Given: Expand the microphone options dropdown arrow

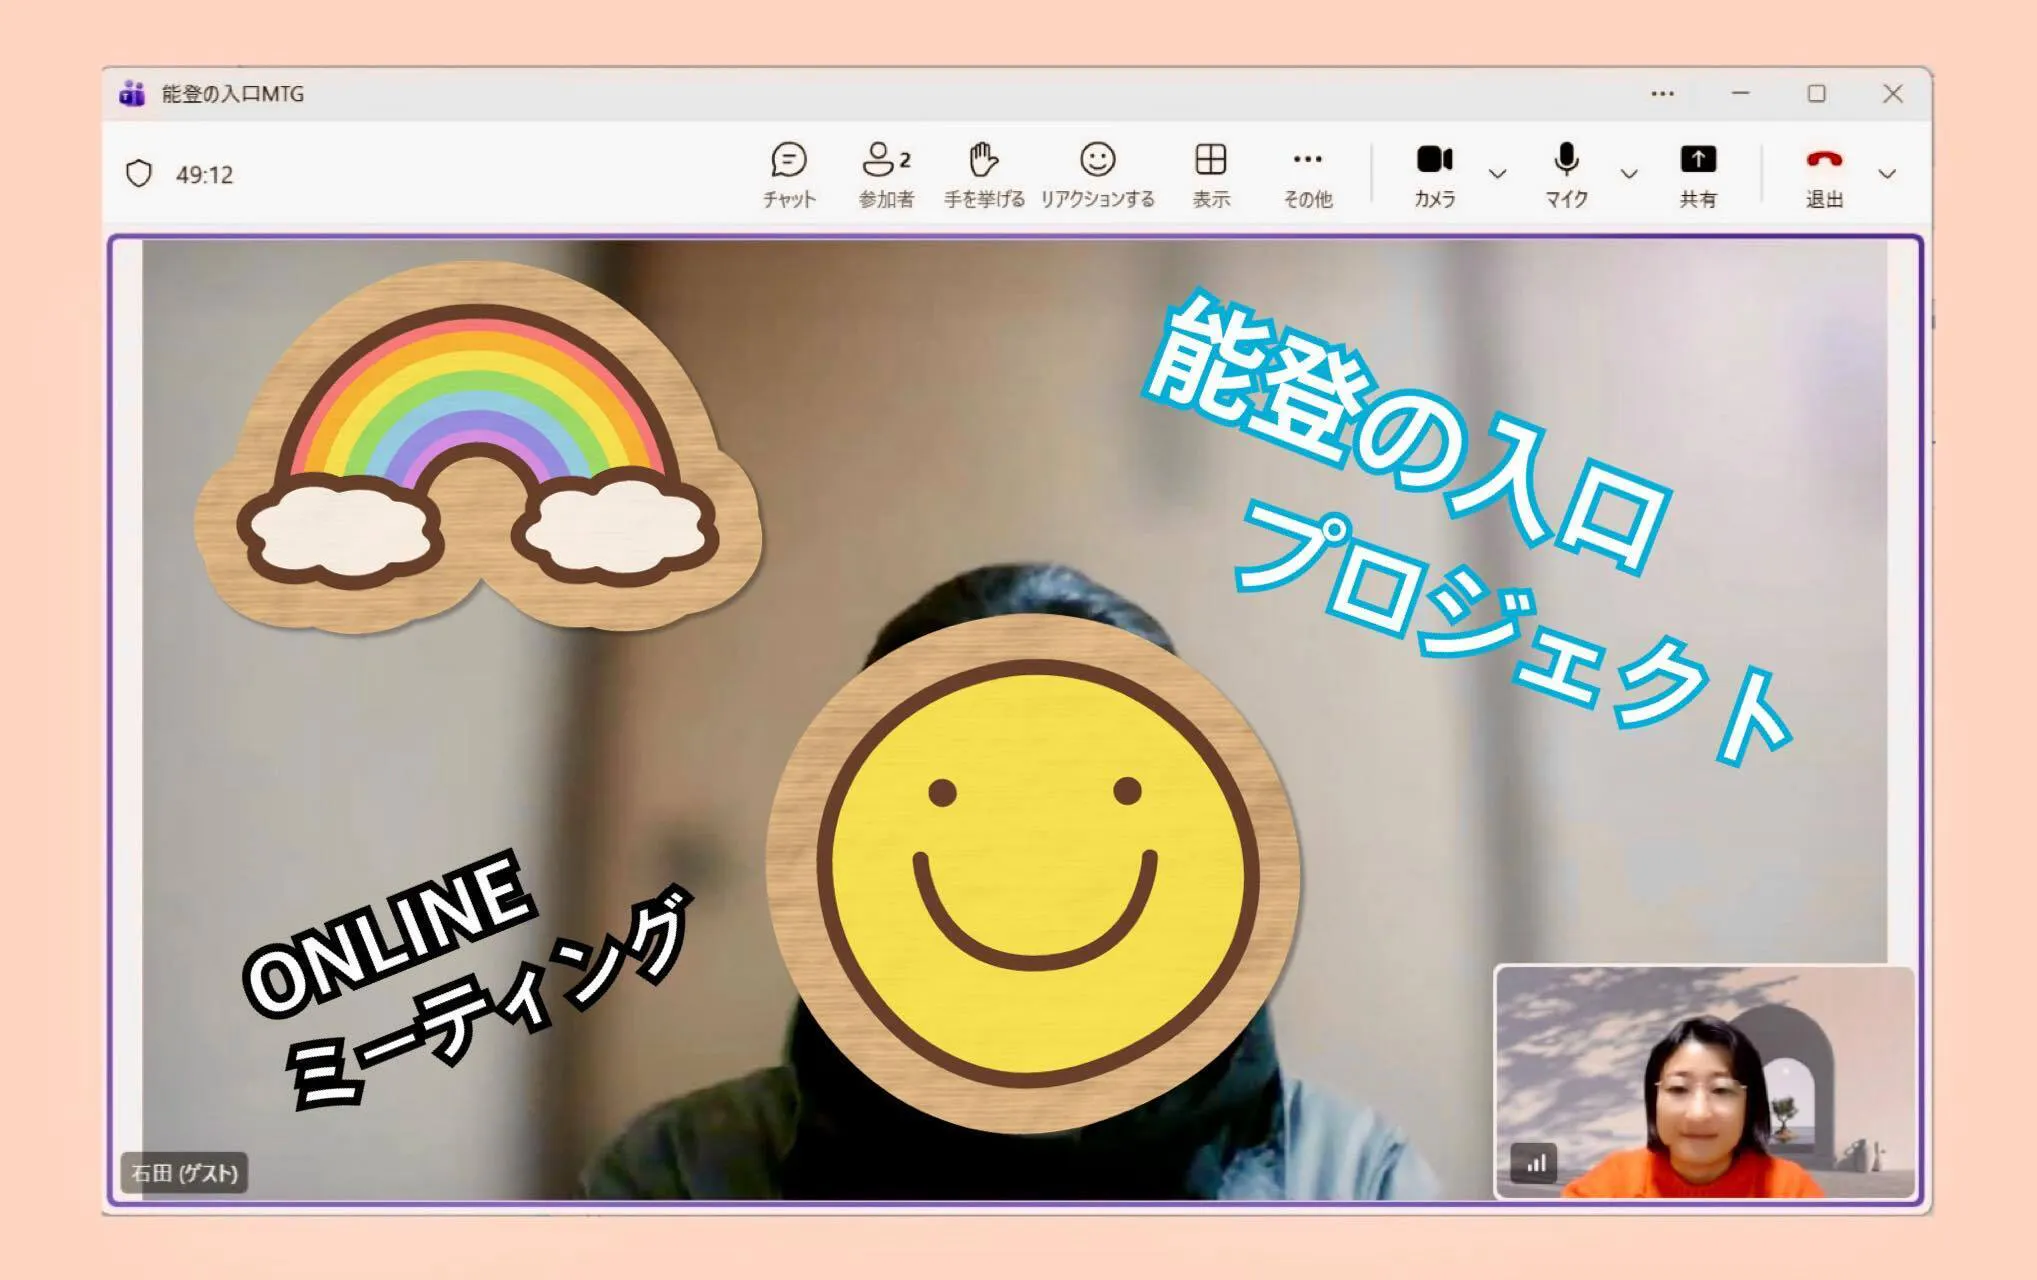Looking at the screenshot, I should 1629,174.
